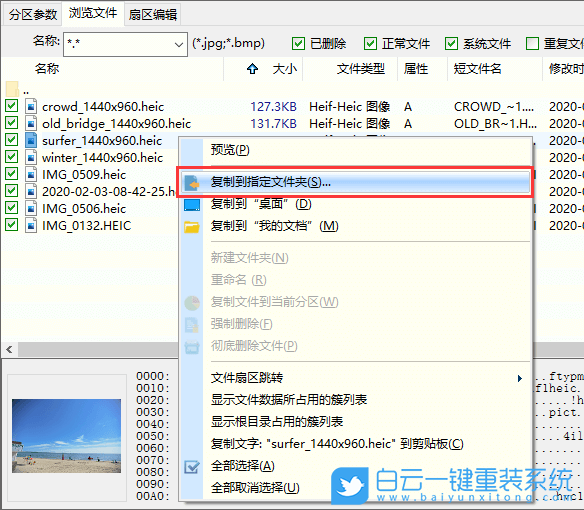This screenshot has width=584, height=510.
Task: Click scroll-left arrow of horizontal scrollbar
Action: [9, 349]
